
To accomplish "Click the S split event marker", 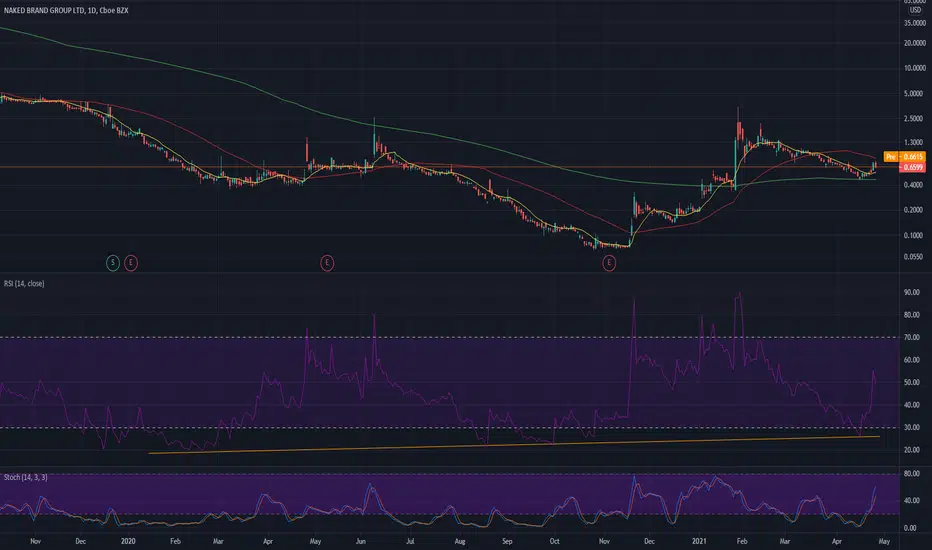I will pos(112,262).
